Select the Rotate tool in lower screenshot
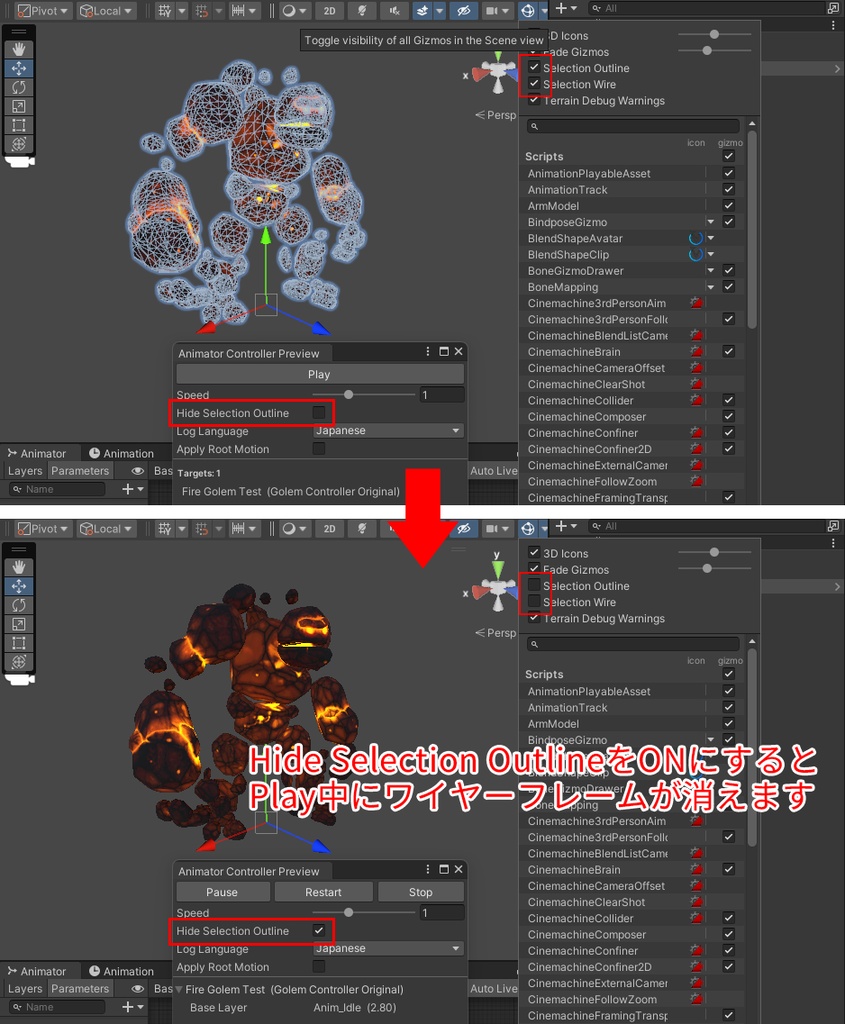Viewport: 845px width, 1024px height. (19, 605)
